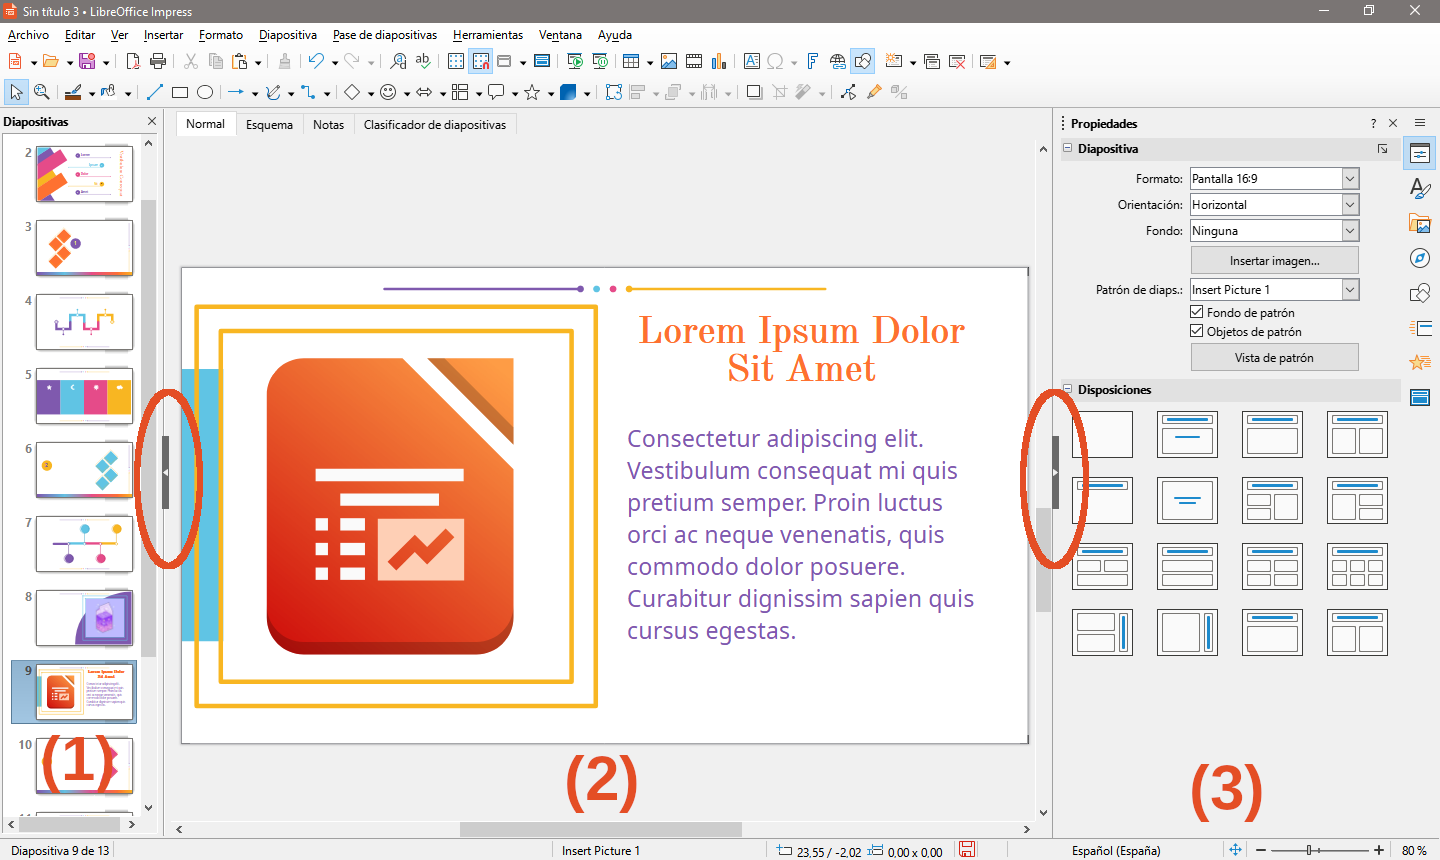Viewport: 1440px width, 860px height.
Task: Open sidebar settings hamburger menu
Action: (x=1420, y=123)
